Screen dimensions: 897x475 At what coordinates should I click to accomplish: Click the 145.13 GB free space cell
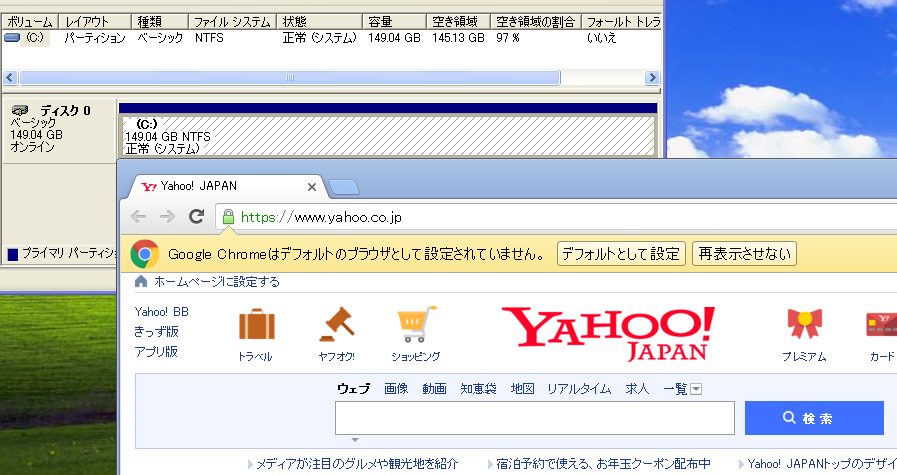point(458,38)
